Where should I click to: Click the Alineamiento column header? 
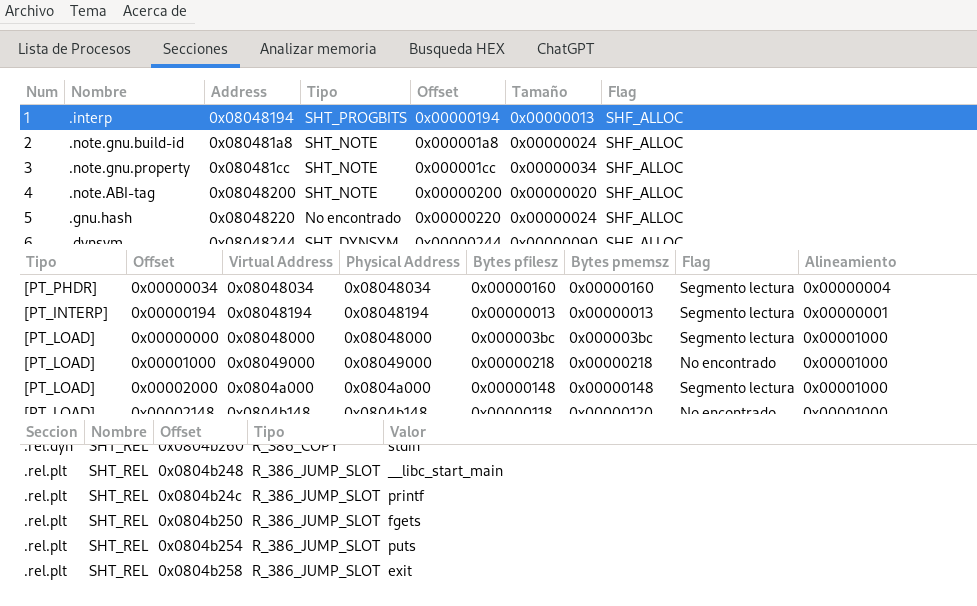tap(849, 262)
